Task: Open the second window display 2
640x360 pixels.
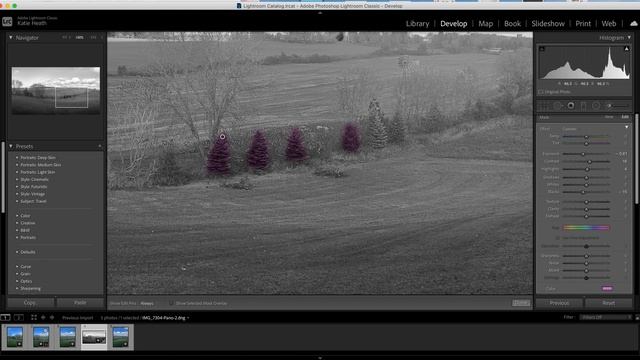Action: click(x=19, y=317)
